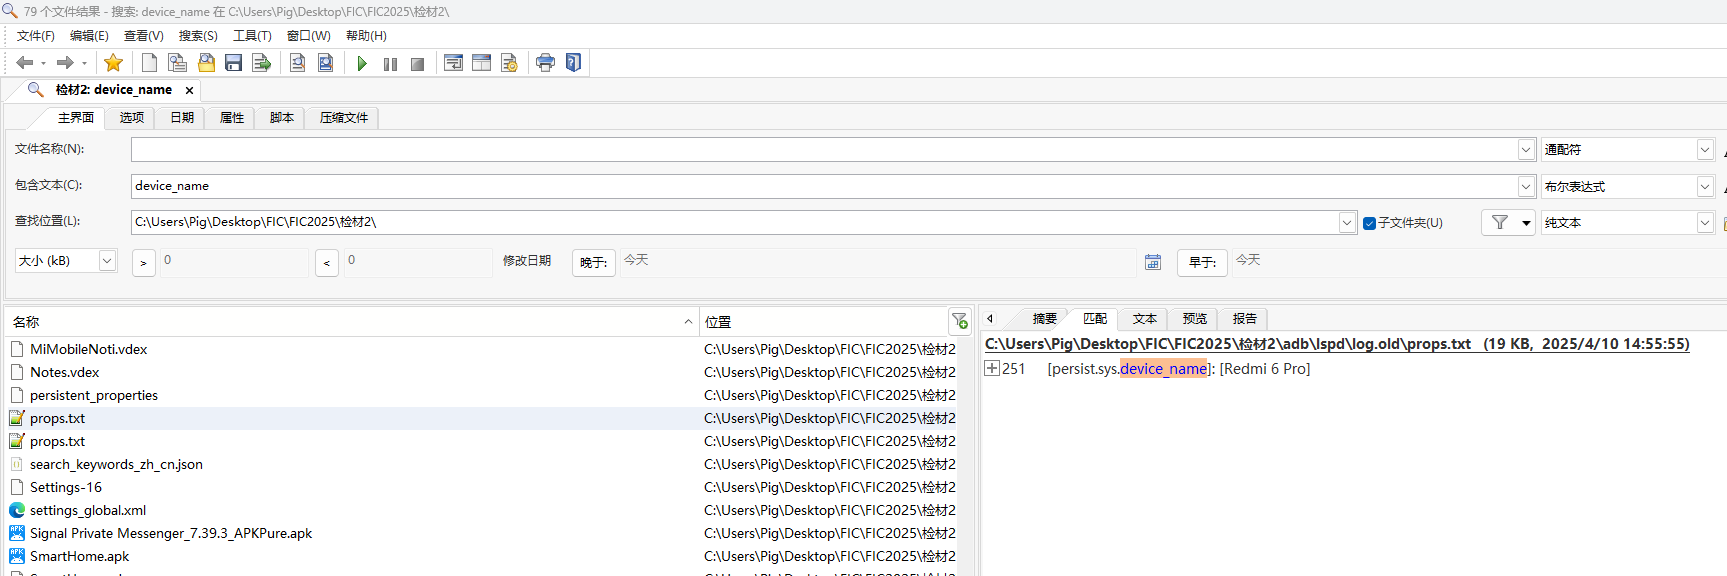Click the green Start search play icon
Image resolution: width=1727 pixels, height=576 pixels.
point(362,63)
